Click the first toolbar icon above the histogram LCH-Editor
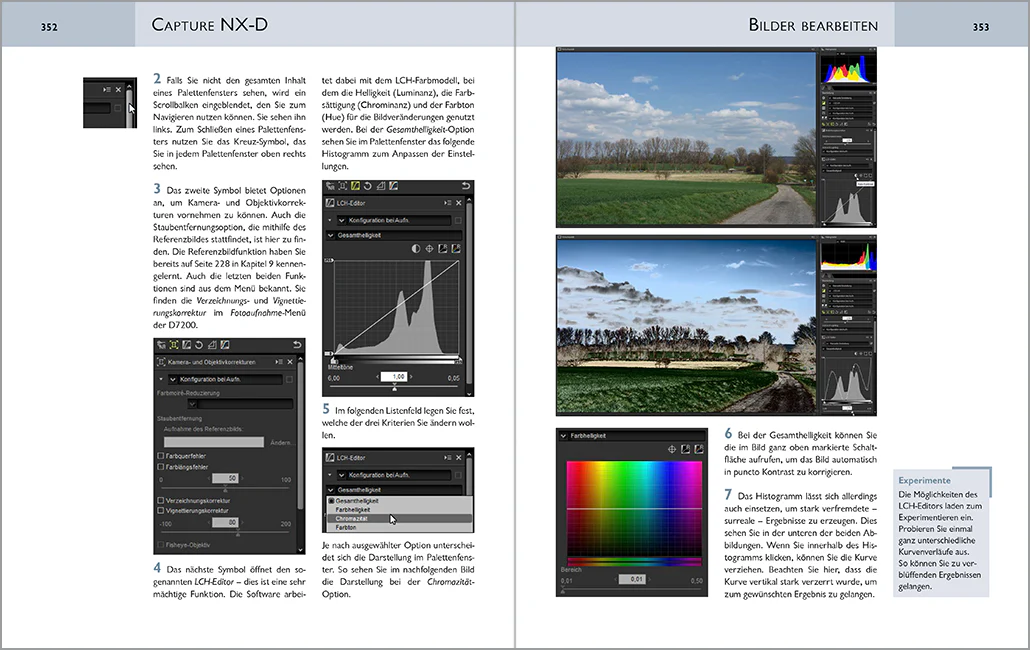Image resolution: width=1030 pixels, height=650 pixels. click(330, 186)
